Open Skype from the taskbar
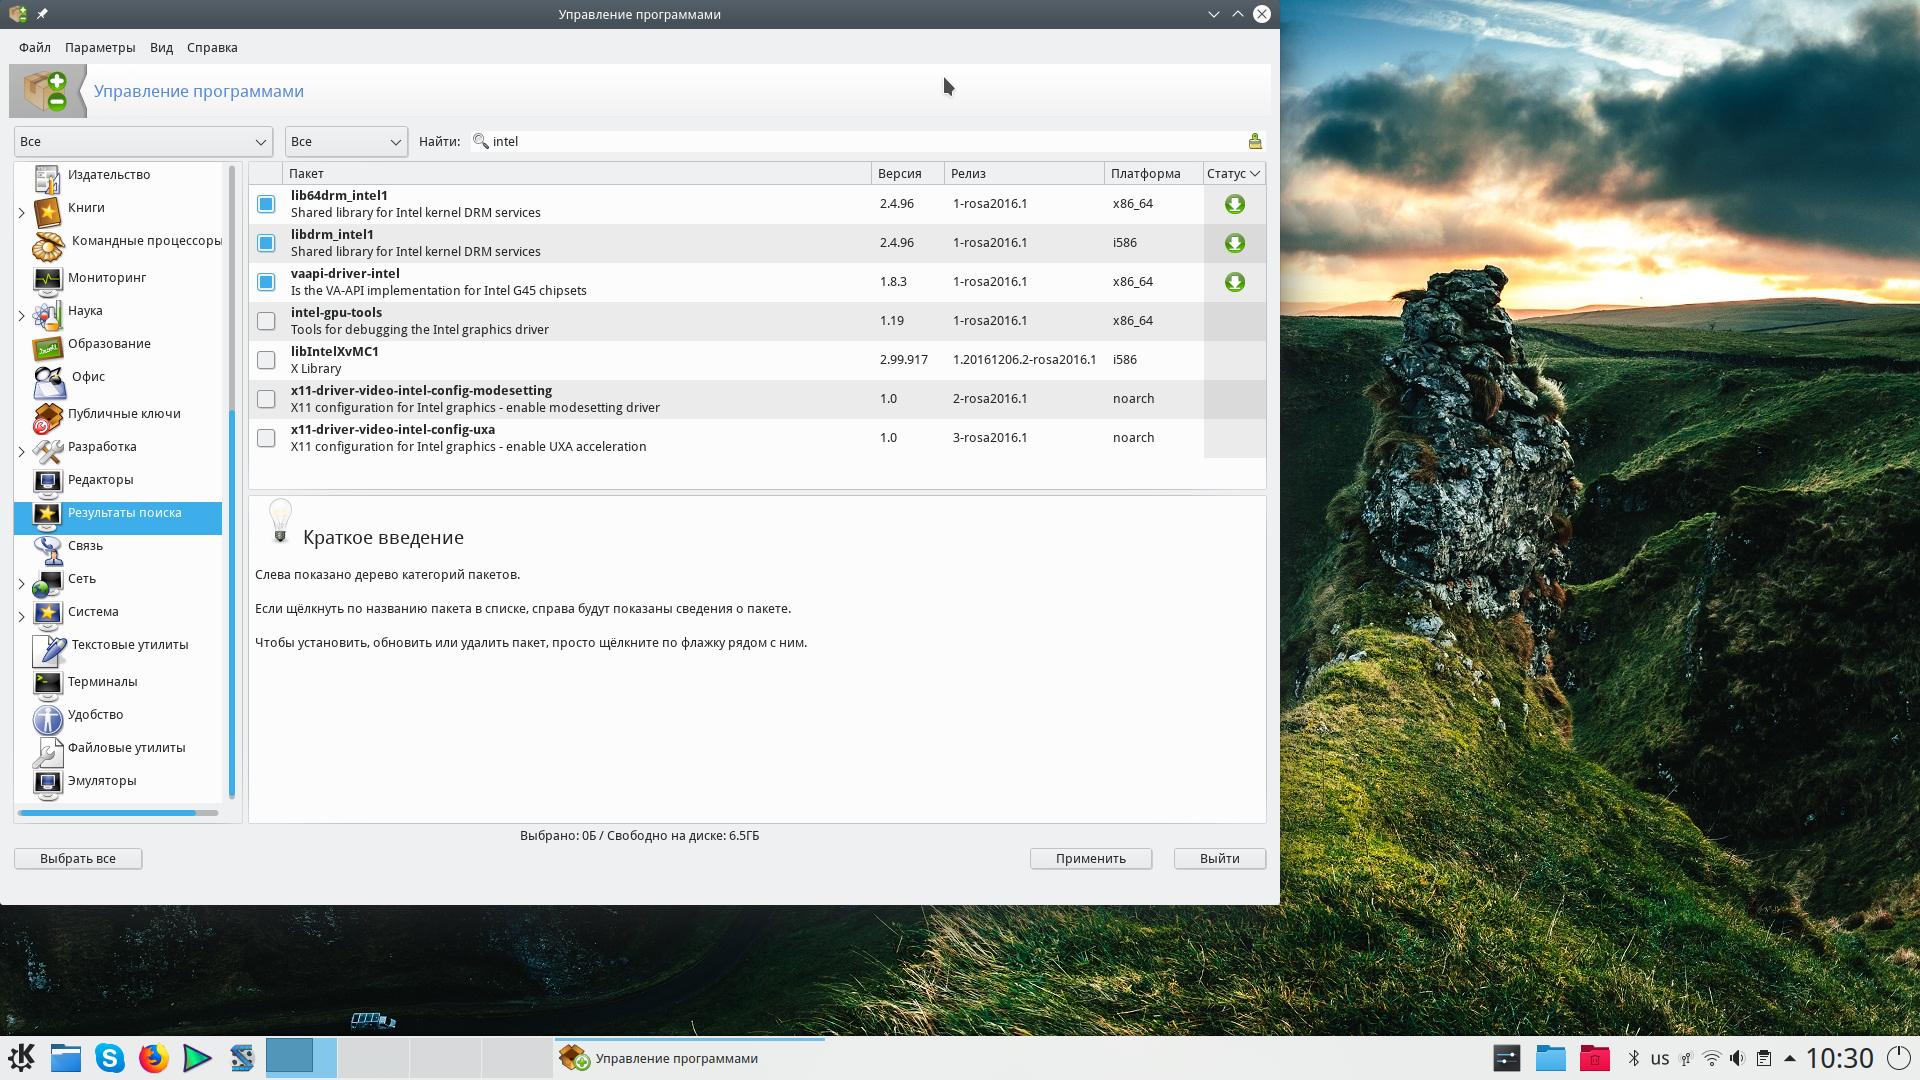The width and height of the screenshot is (1920, 1080). pyautogui.click(x=109, y=1058)
